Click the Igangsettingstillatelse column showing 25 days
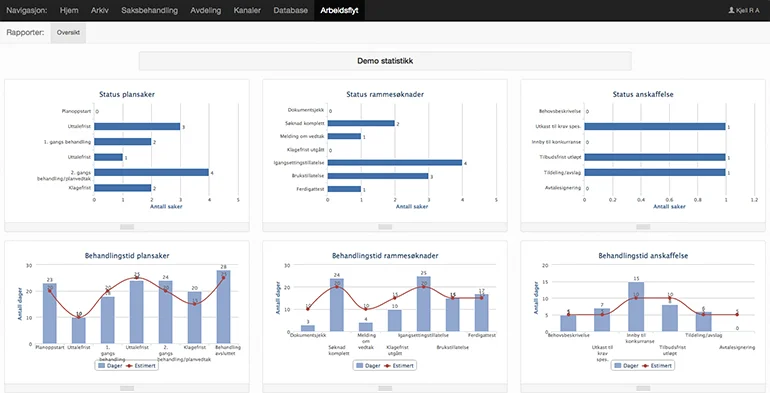 [424, 304]
